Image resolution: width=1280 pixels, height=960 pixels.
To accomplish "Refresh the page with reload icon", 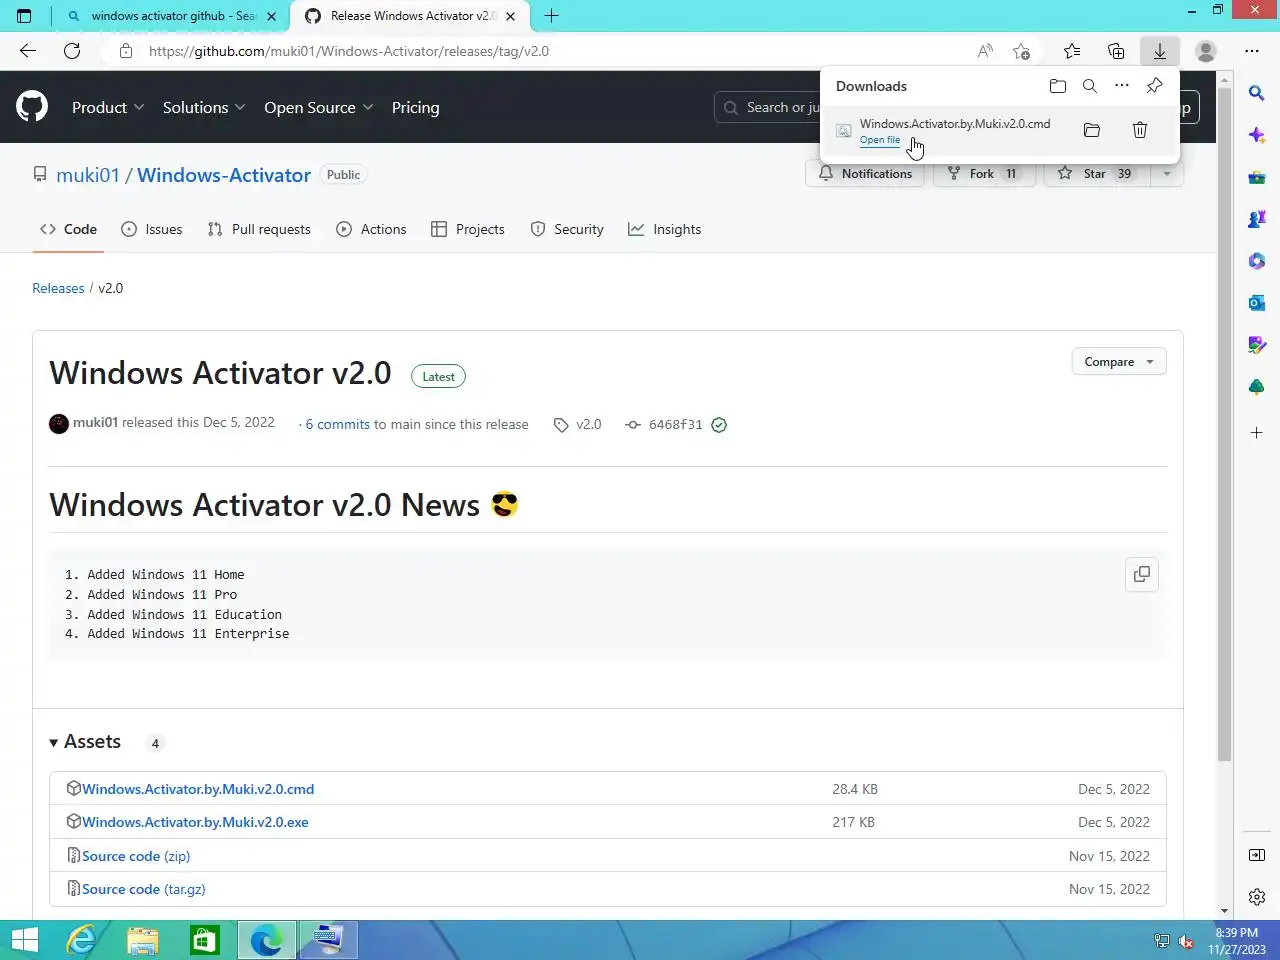I will [72, 51].
